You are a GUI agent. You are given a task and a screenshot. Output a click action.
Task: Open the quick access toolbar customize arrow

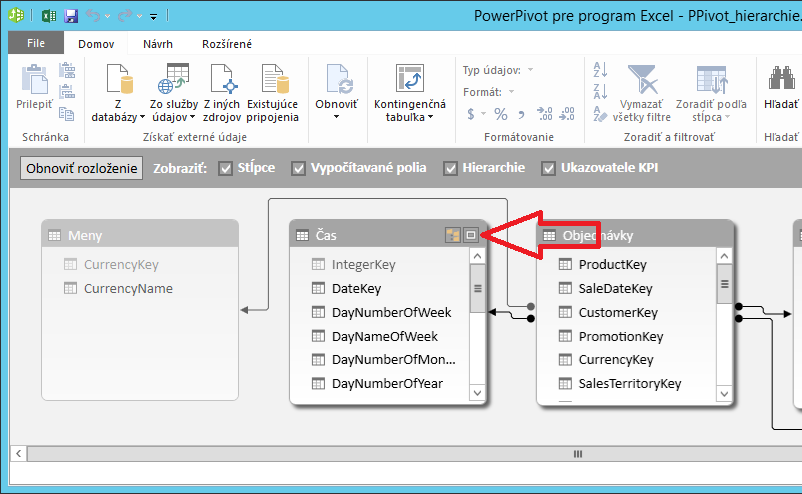pyautogui.click(x=153, y=17)
